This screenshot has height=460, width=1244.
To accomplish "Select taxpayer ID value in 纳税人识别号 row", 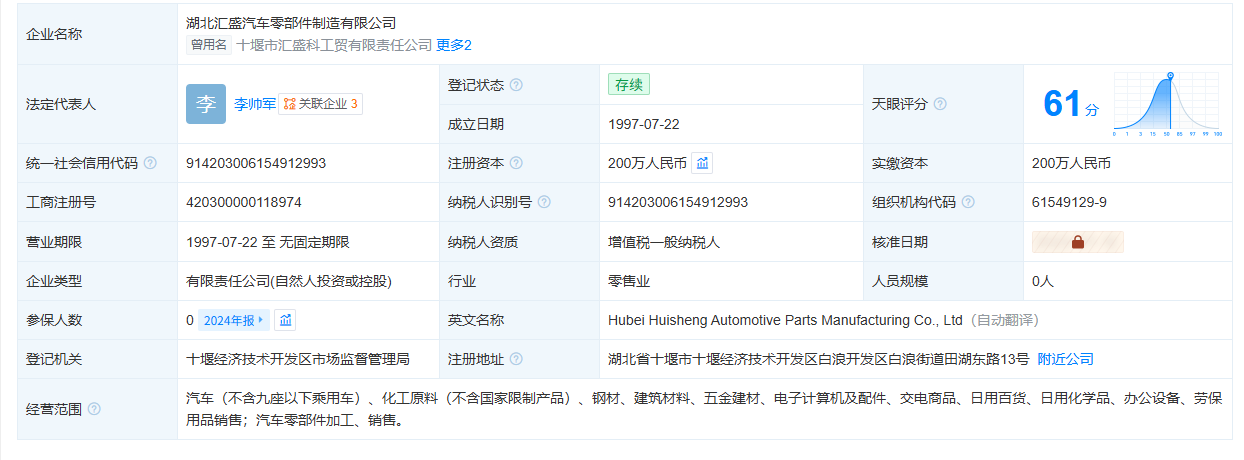I will click(x=678, y=202).
